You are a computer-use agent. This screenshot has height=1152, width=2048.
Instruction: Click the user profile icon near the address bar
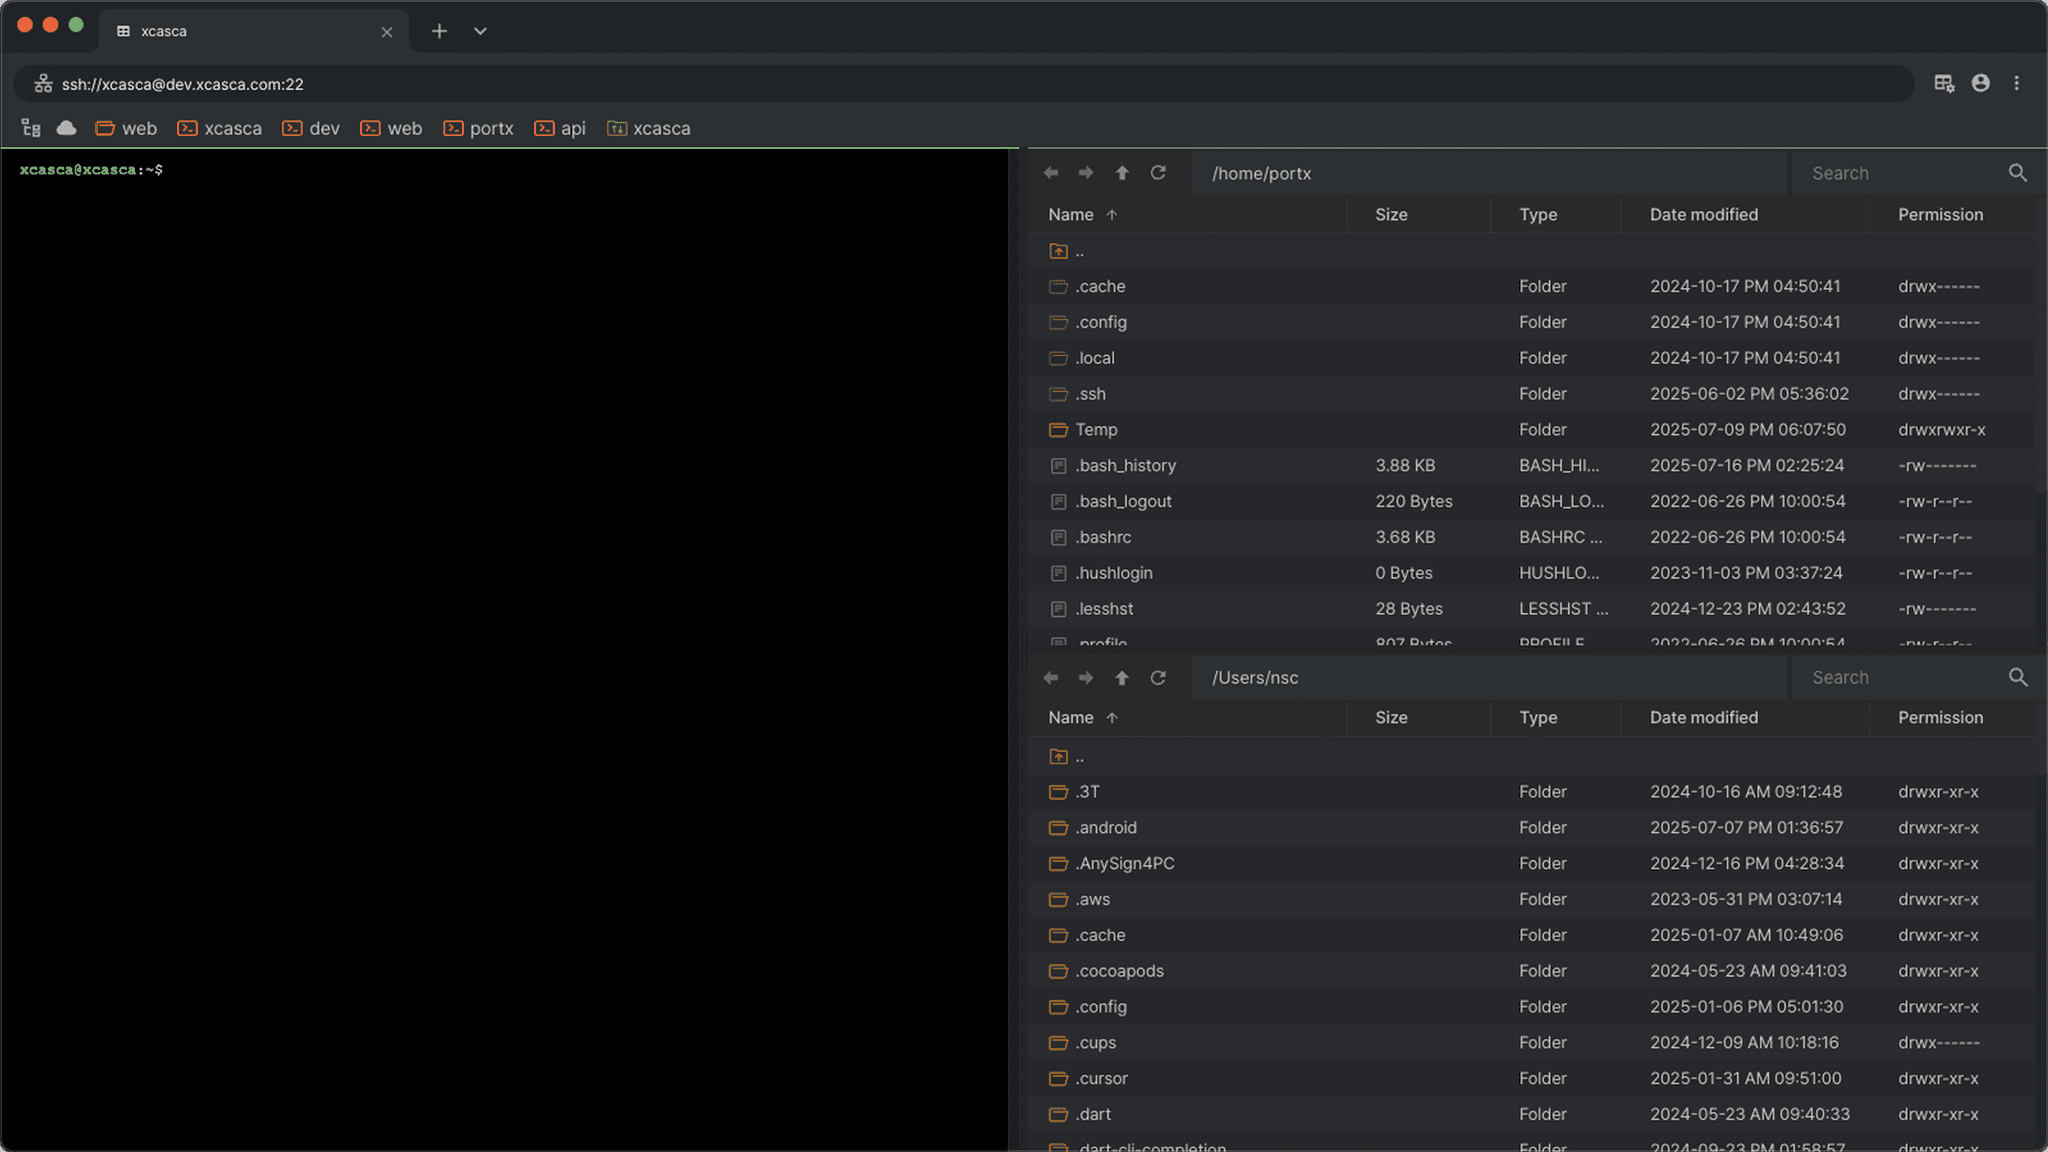click(x=1980, y=83)
